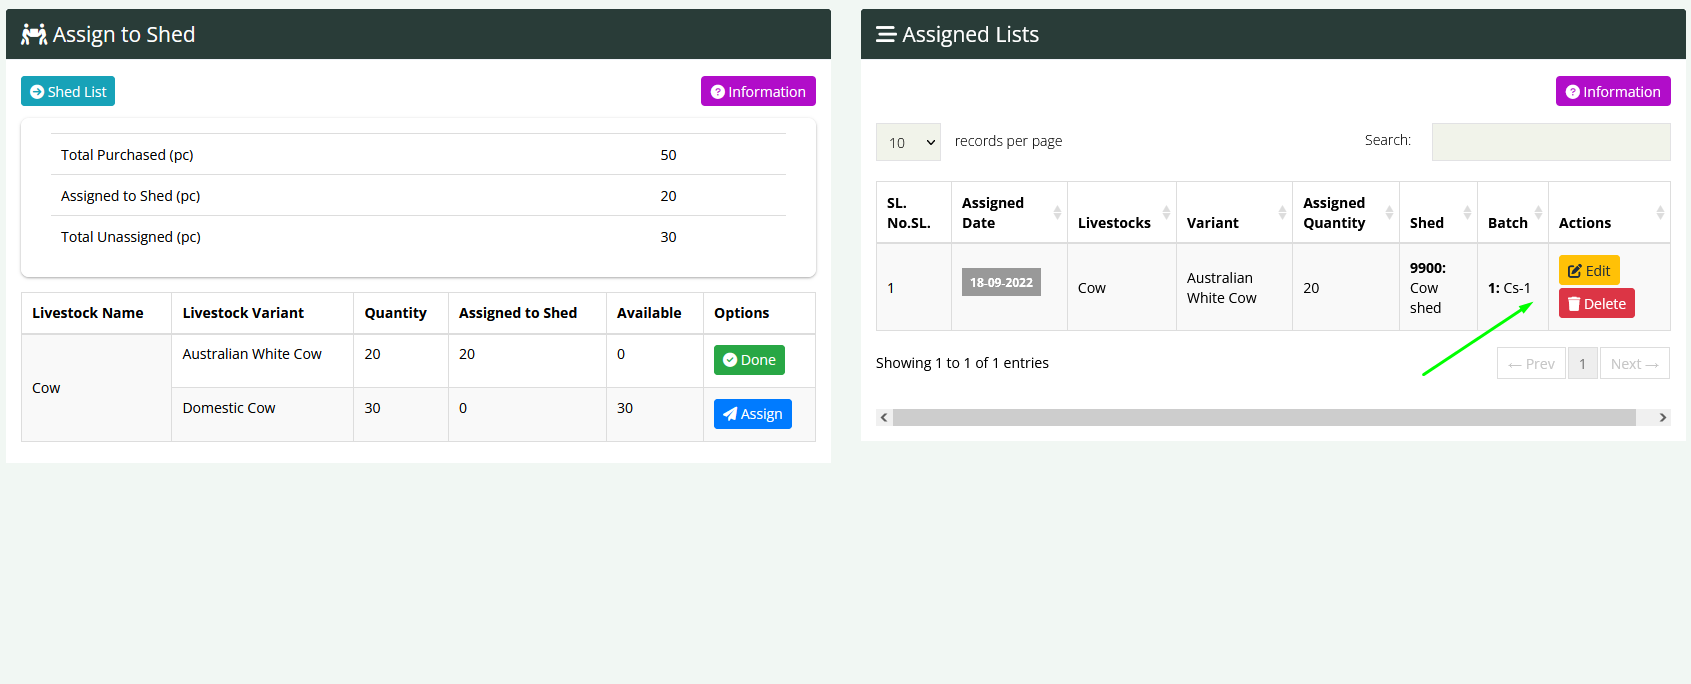1691x684 pixels.
Task: Click the Shed List button
Action: tap(68, 91)
